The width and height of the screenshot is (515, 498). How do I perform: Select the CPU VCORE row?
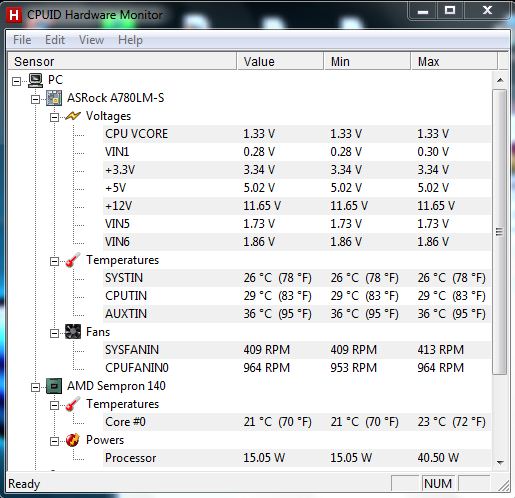297,134
